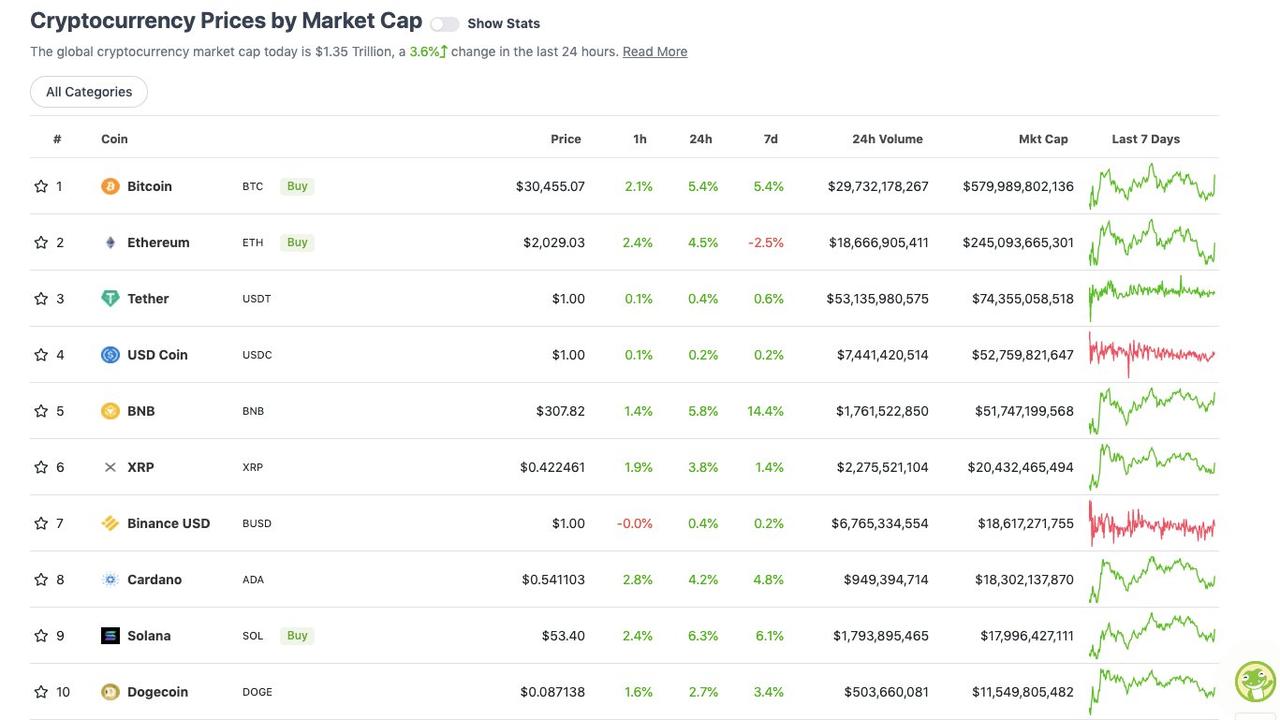Open the XRP coin name link
The height and width of the screenshot is (720, 1280).
pos(140,467)
